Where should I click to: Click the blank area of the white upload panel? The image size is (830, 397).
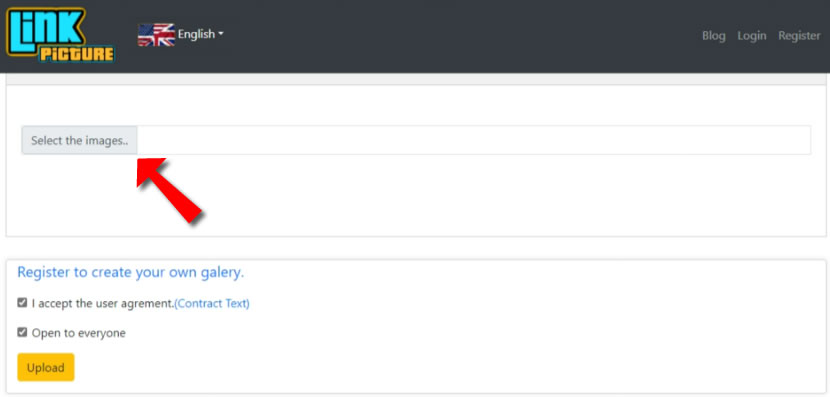coord(476,196)
